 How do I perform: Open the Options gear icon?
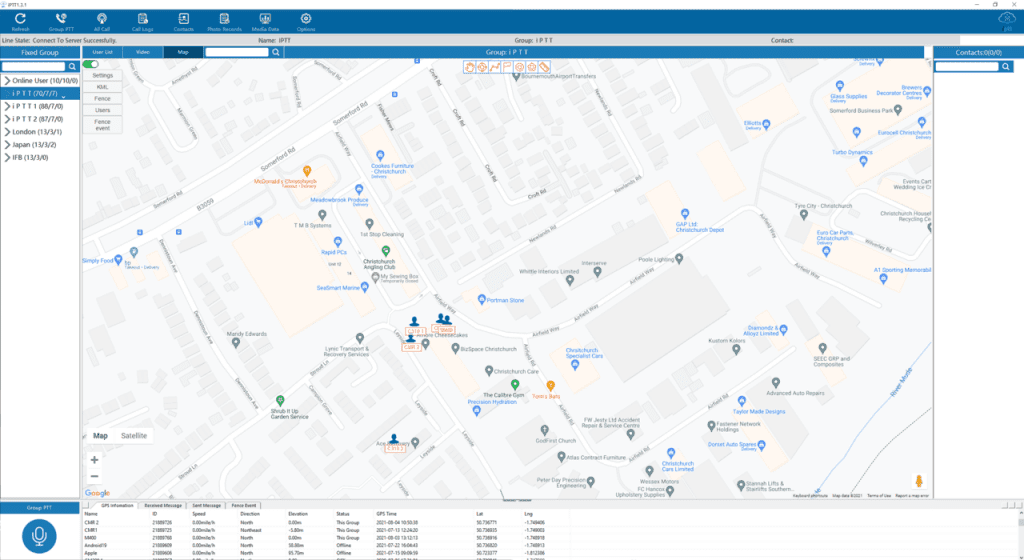(306, 19)
